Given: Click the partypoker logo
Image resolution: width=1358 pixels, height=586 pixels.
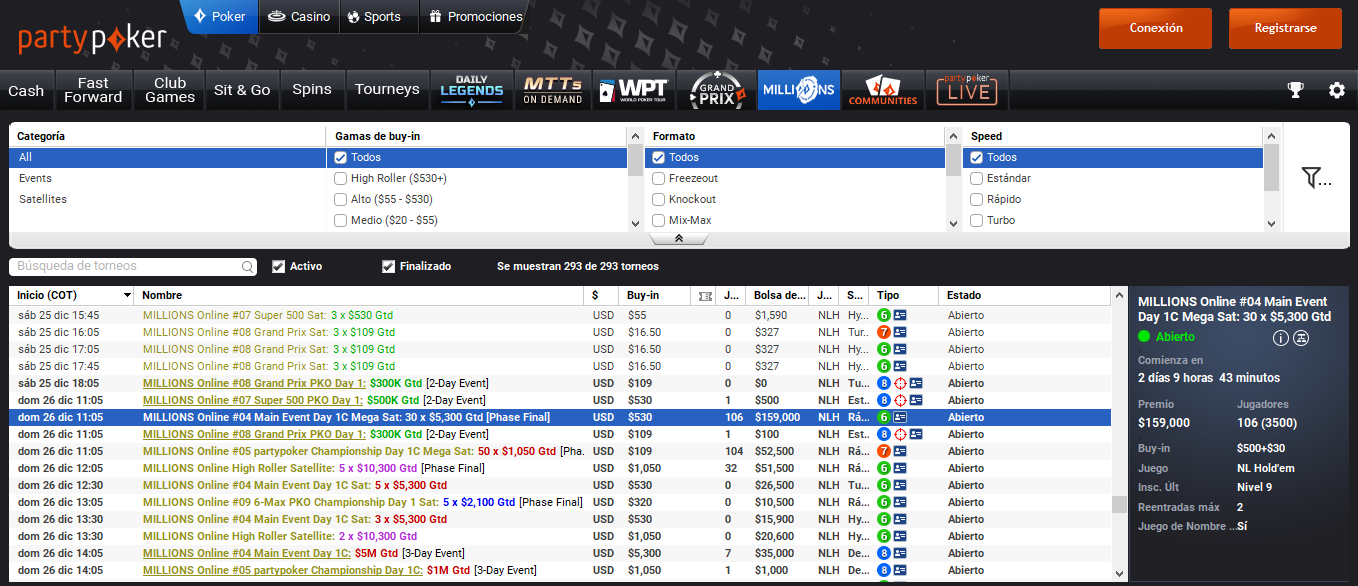Looking at the screenshot, I should click(92, 38).
